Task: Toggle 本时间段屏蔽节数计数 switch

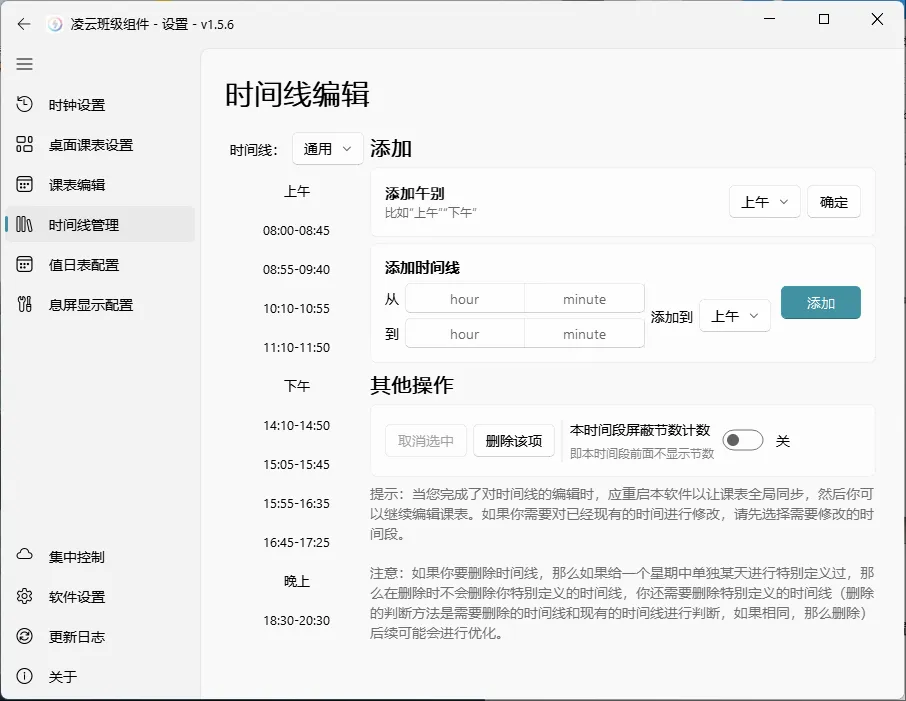Action: [742, 440]
